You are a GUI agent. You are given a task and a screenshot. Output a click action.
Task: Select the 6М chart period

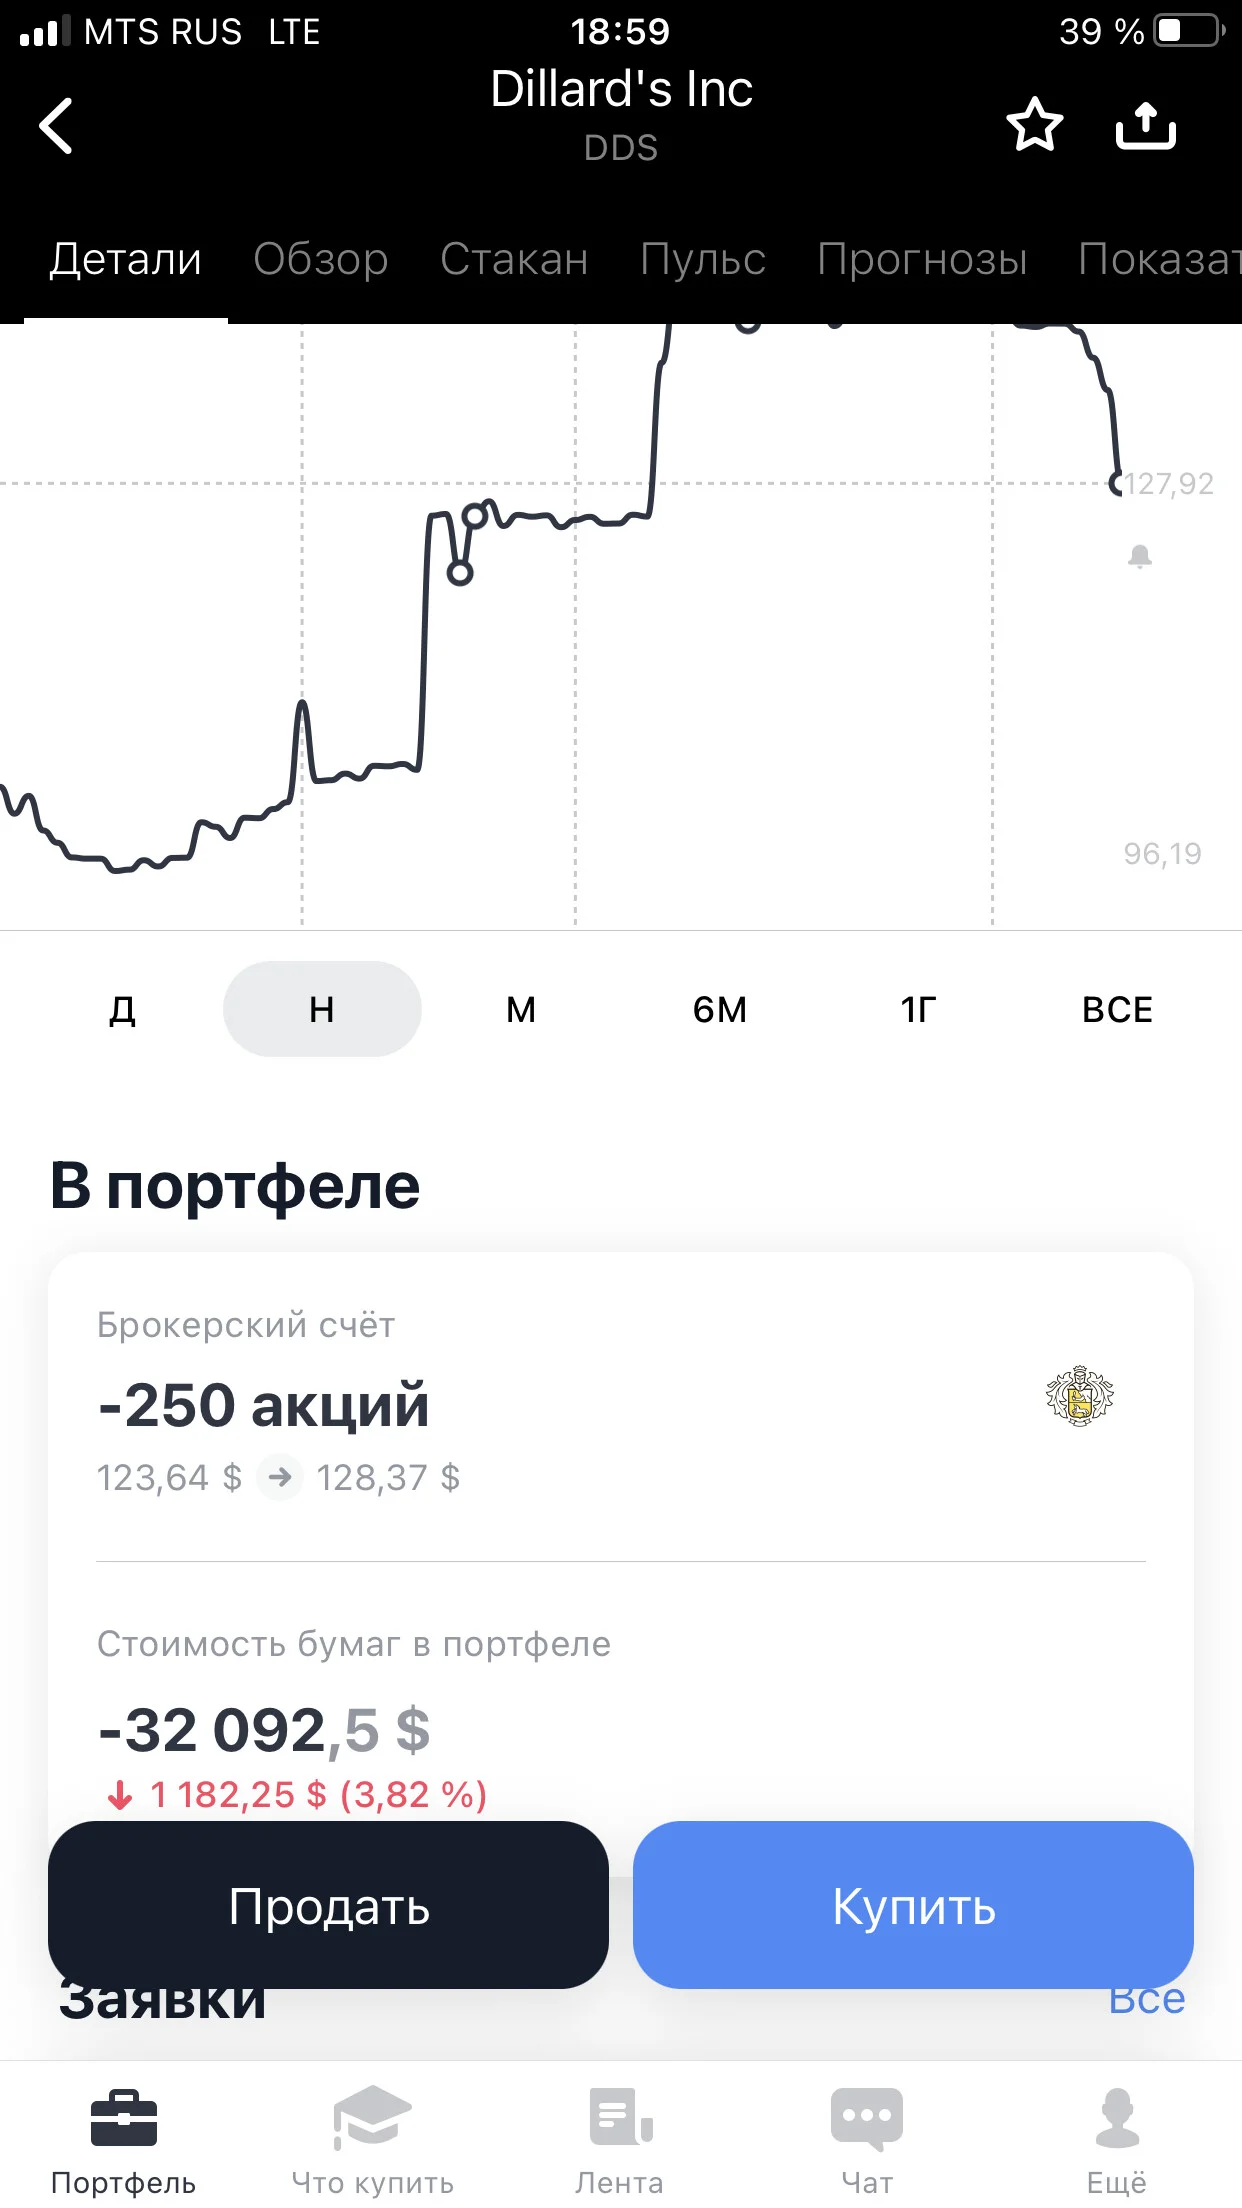coord(720,1009)
